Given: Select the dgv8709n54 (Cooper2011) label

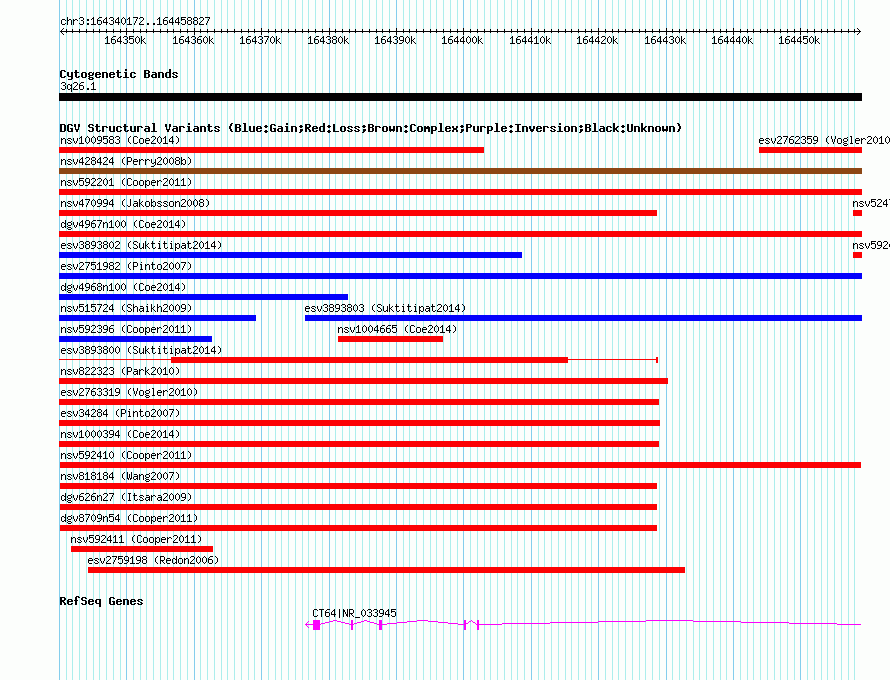Looking at the screenshot, I should [x=129, y=518].
